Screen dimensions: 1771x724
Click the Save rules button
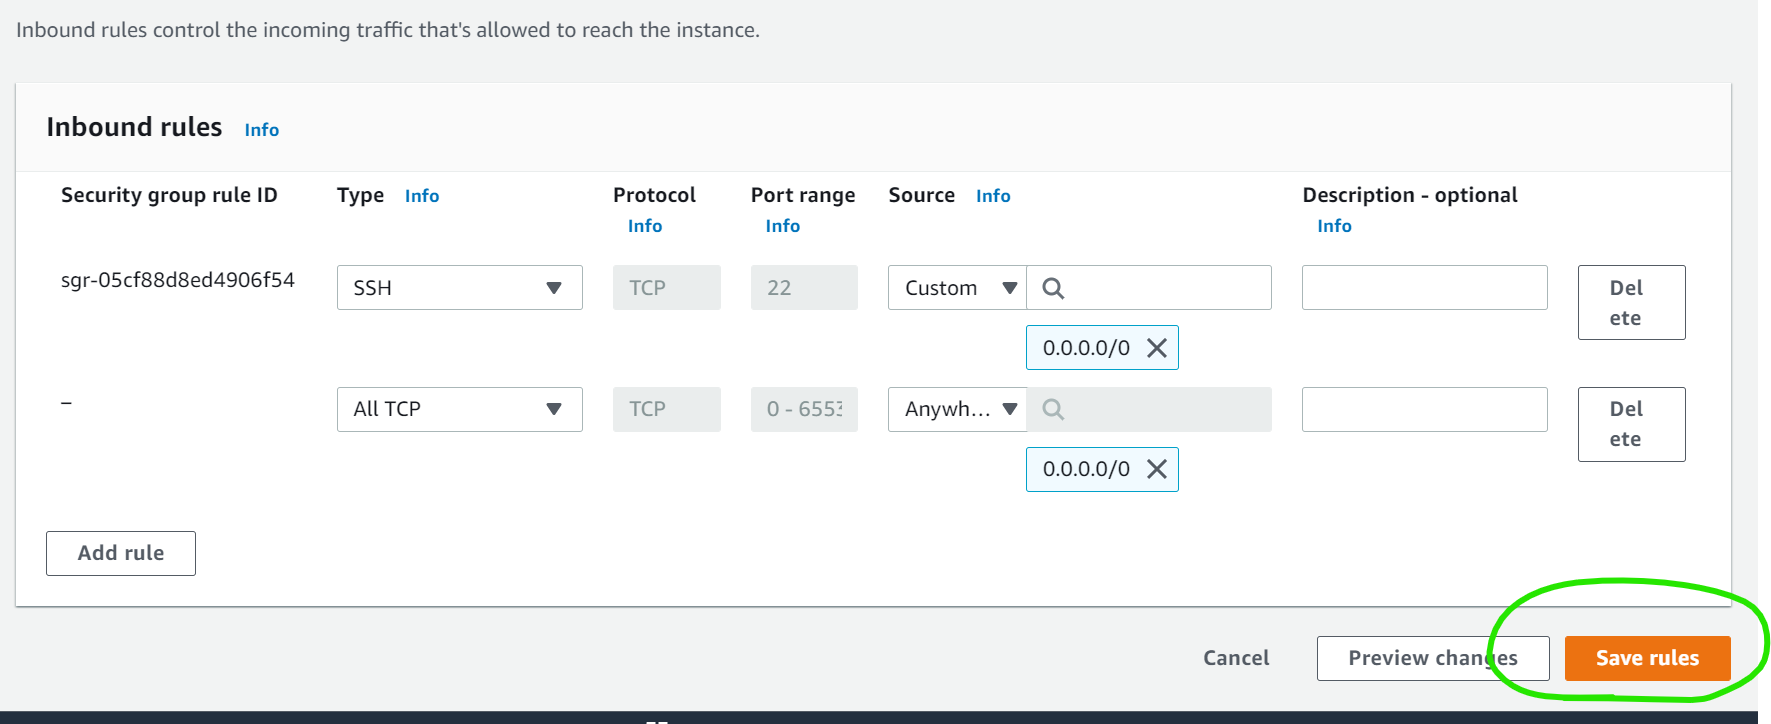(x=1647, y=658)
